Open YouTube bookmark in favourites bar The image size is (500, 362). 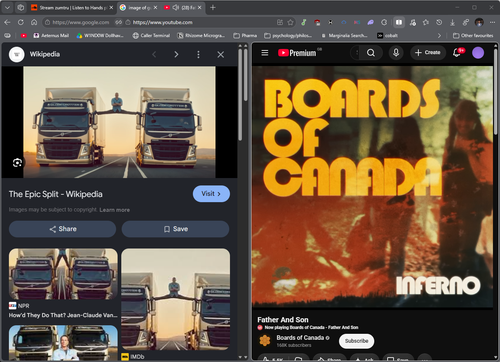pyautogui.click(x=24, y=35)
